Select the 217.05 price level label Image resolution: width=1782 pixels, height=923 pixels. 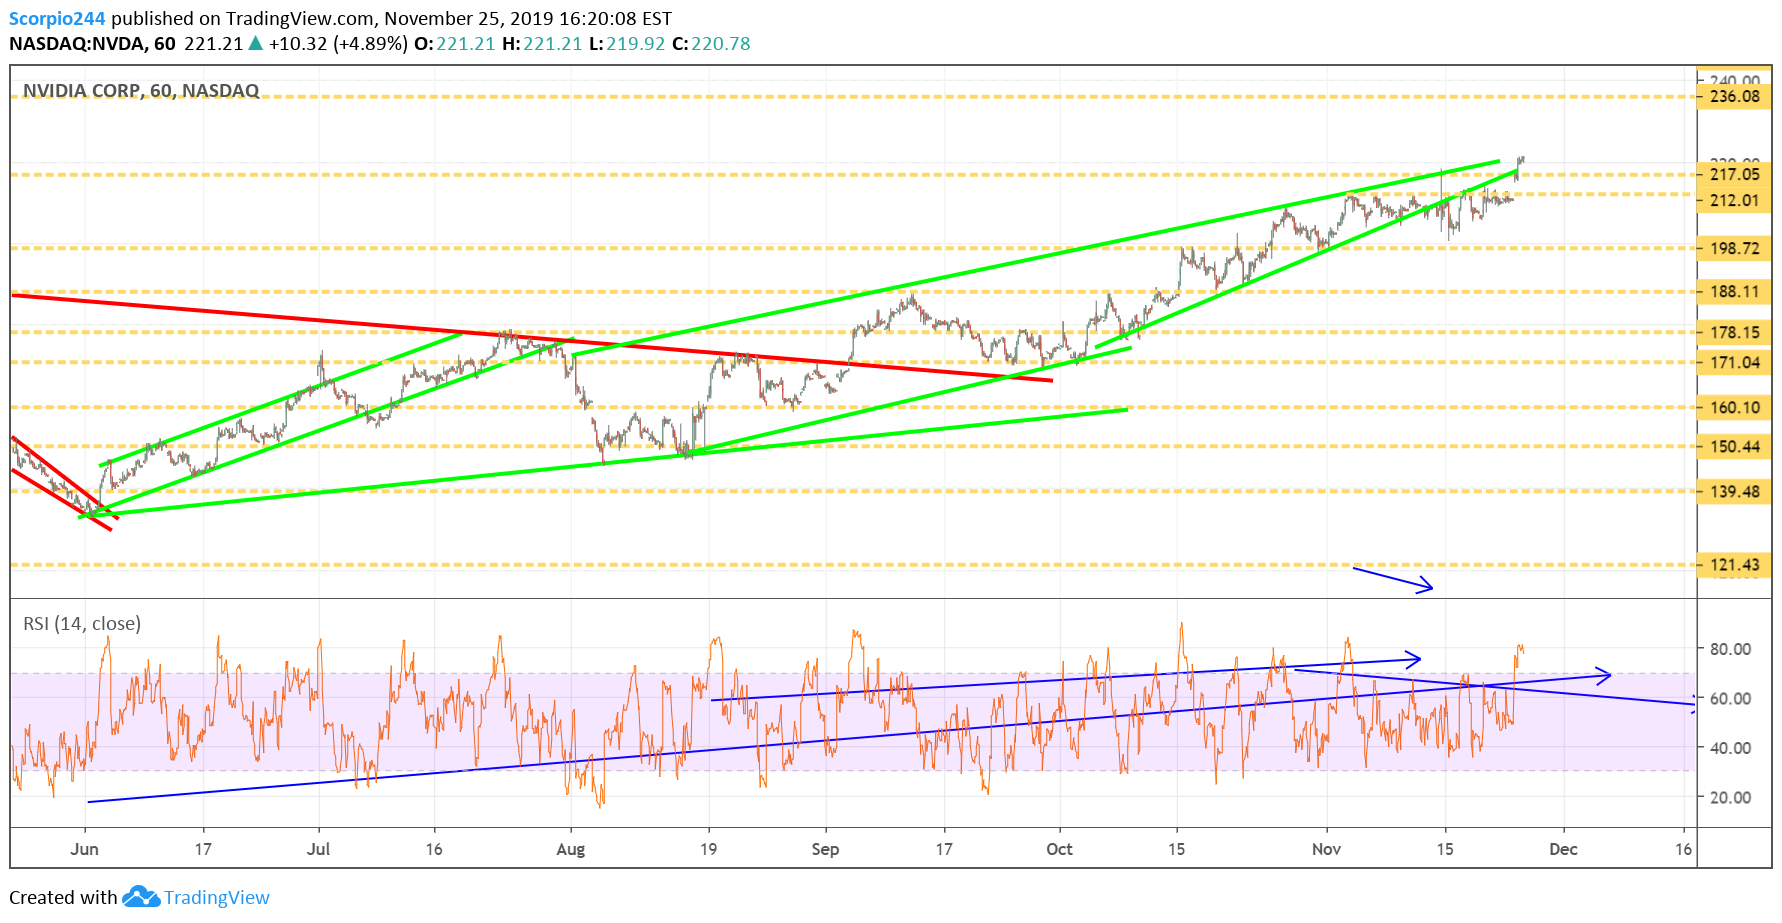click(x=1735, y=174)
